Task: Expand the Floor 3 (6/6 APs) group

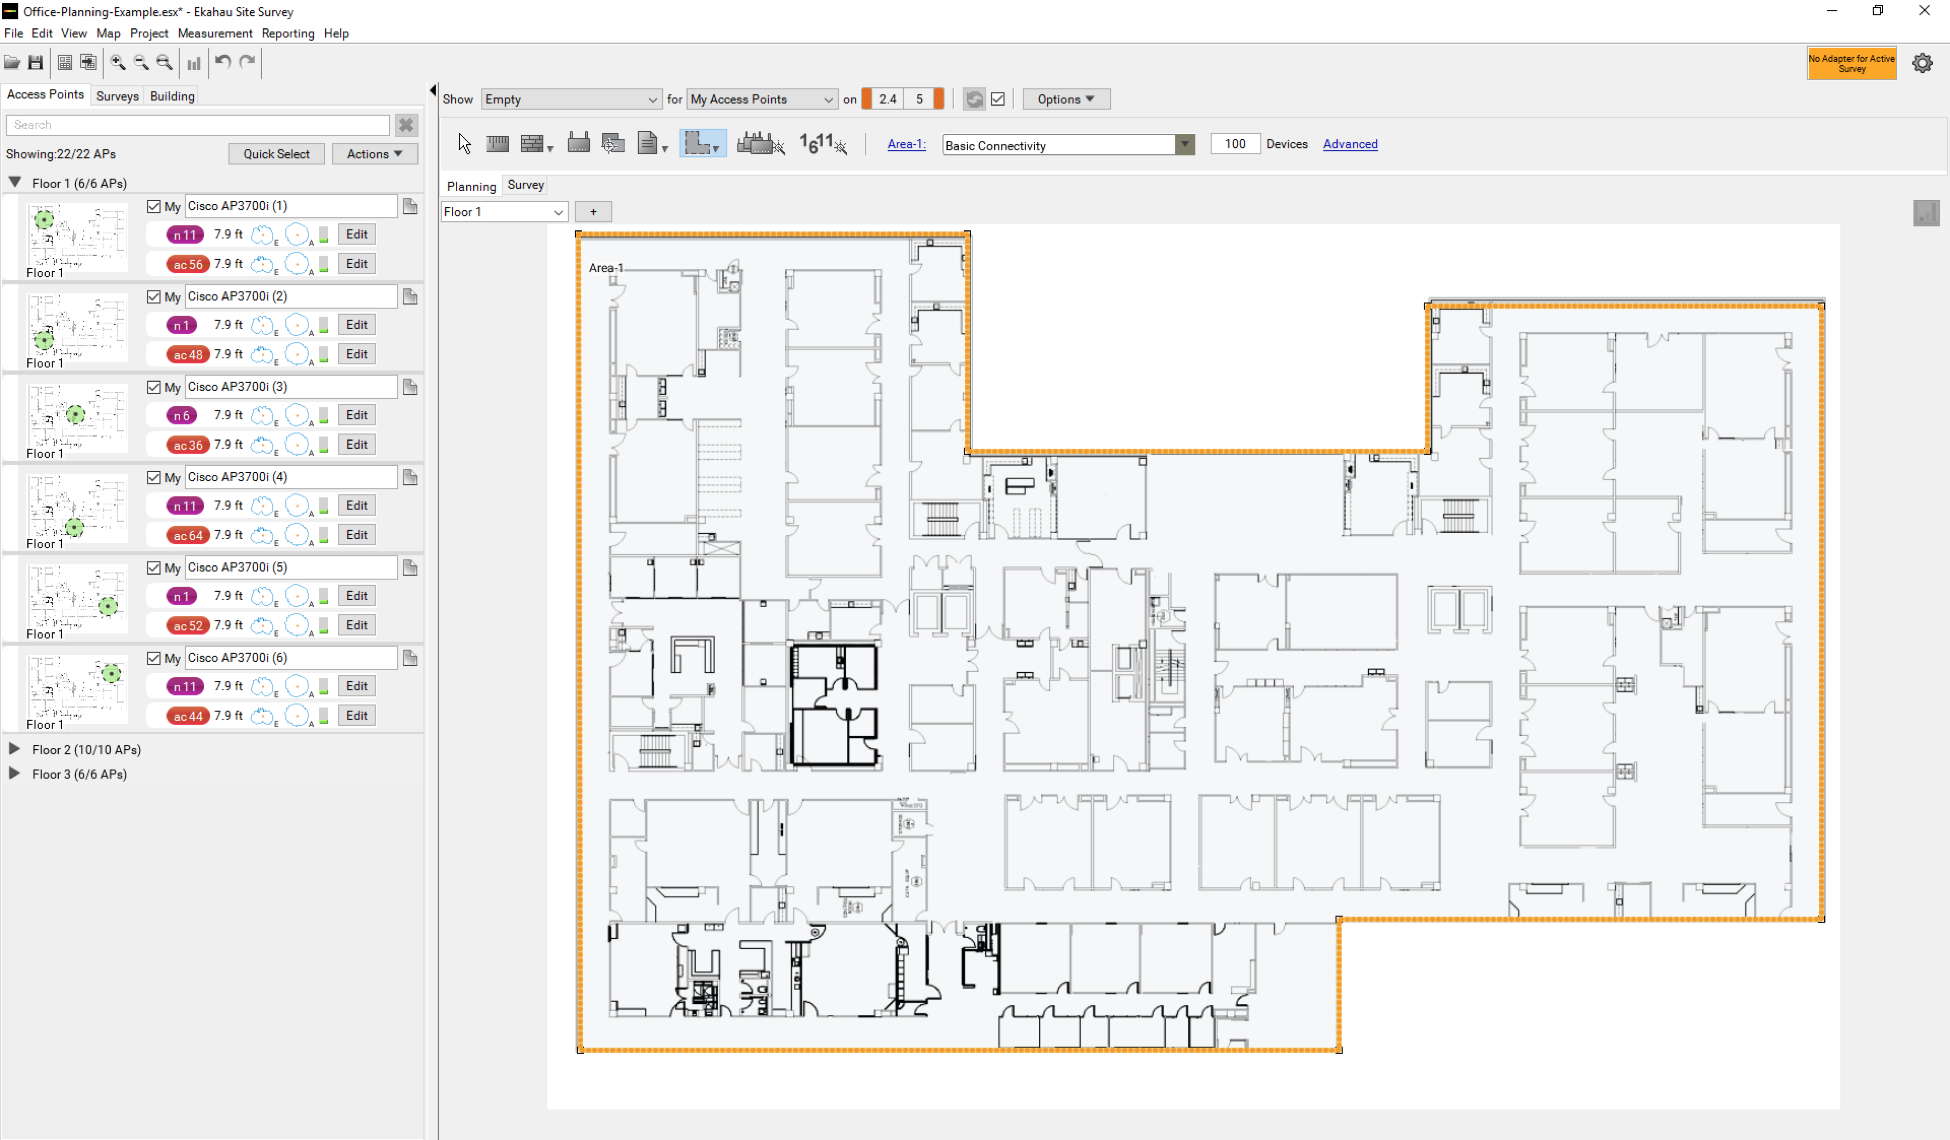Action: (14, 773)
